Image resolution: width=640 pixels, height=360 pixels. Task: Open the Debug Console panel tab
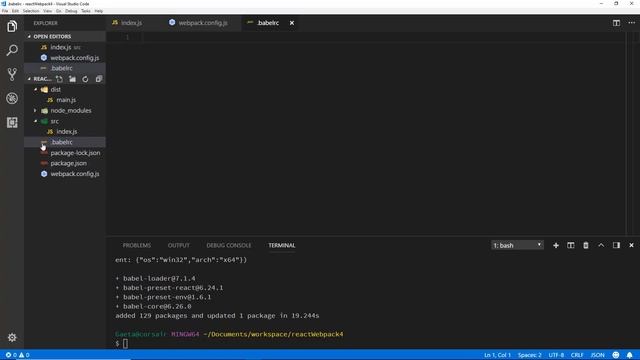coord(229,245)
